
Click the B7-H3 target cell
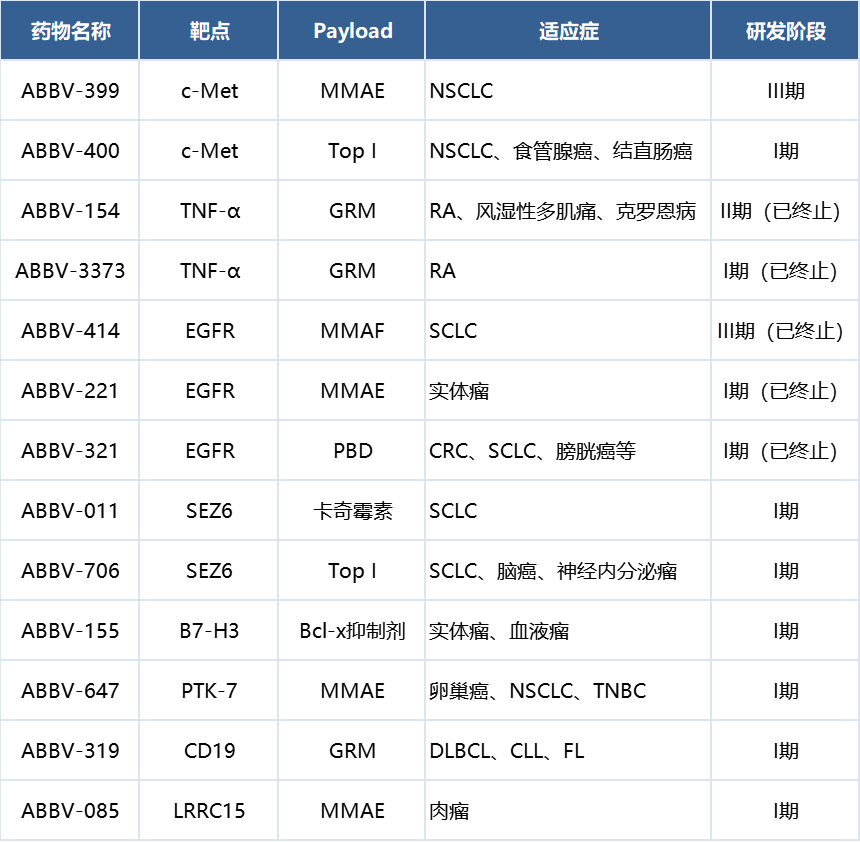click(209, 631)
